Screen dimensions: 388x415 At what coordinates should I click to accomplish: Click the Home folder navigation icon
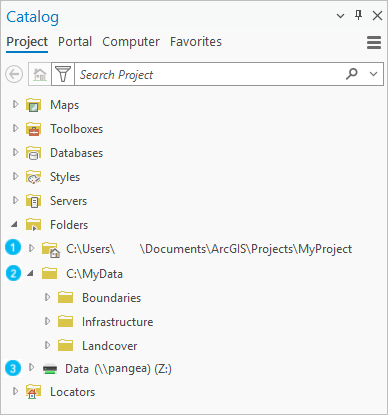coord(40,74)
